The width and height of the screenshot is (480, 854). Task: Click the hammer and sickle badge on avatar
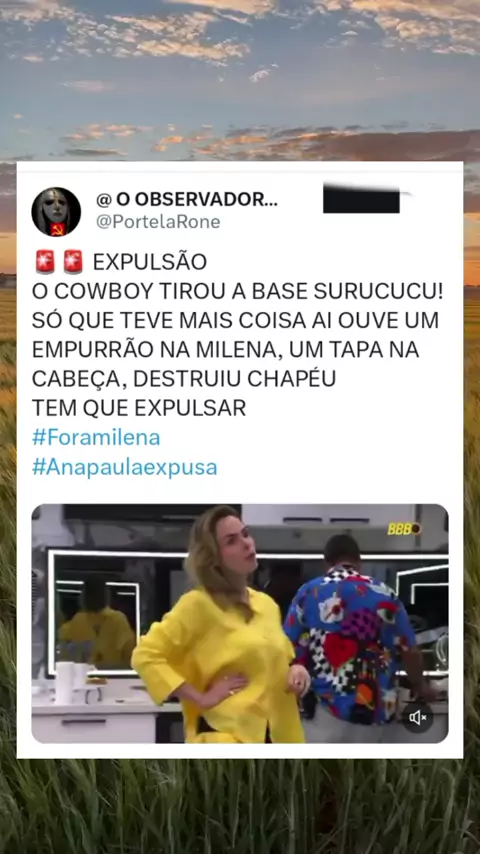(58, 229)
